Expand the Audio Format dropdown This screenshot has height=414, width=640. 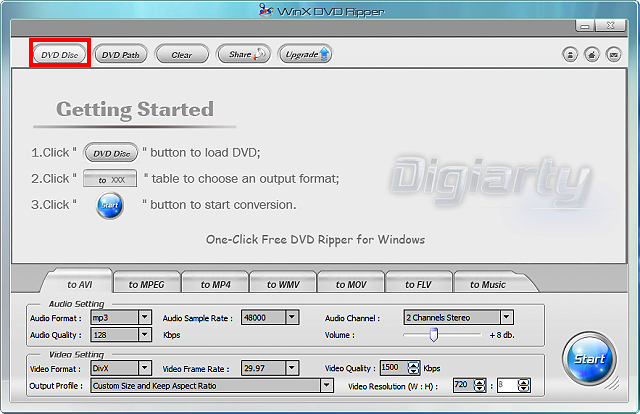pyautogui.click(x=144, y=317)
